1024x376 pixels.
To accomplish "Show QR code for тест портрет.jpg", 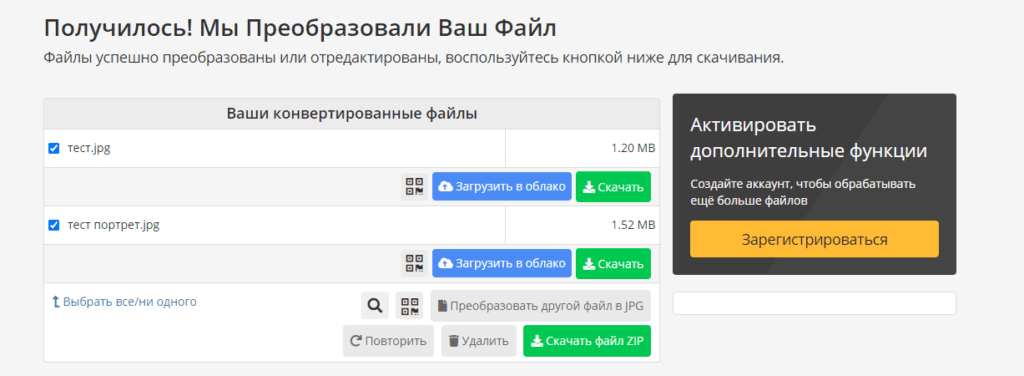I will point(414,264).
